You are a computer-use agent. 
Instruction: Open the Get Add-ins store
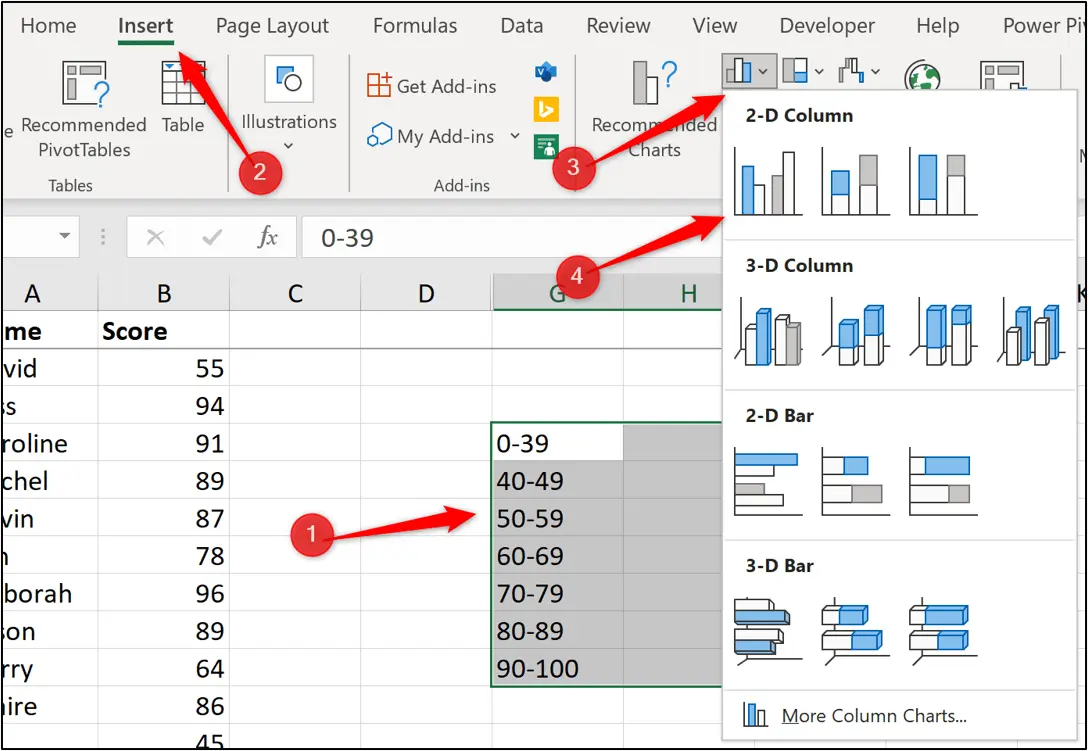tap(430, 86)
